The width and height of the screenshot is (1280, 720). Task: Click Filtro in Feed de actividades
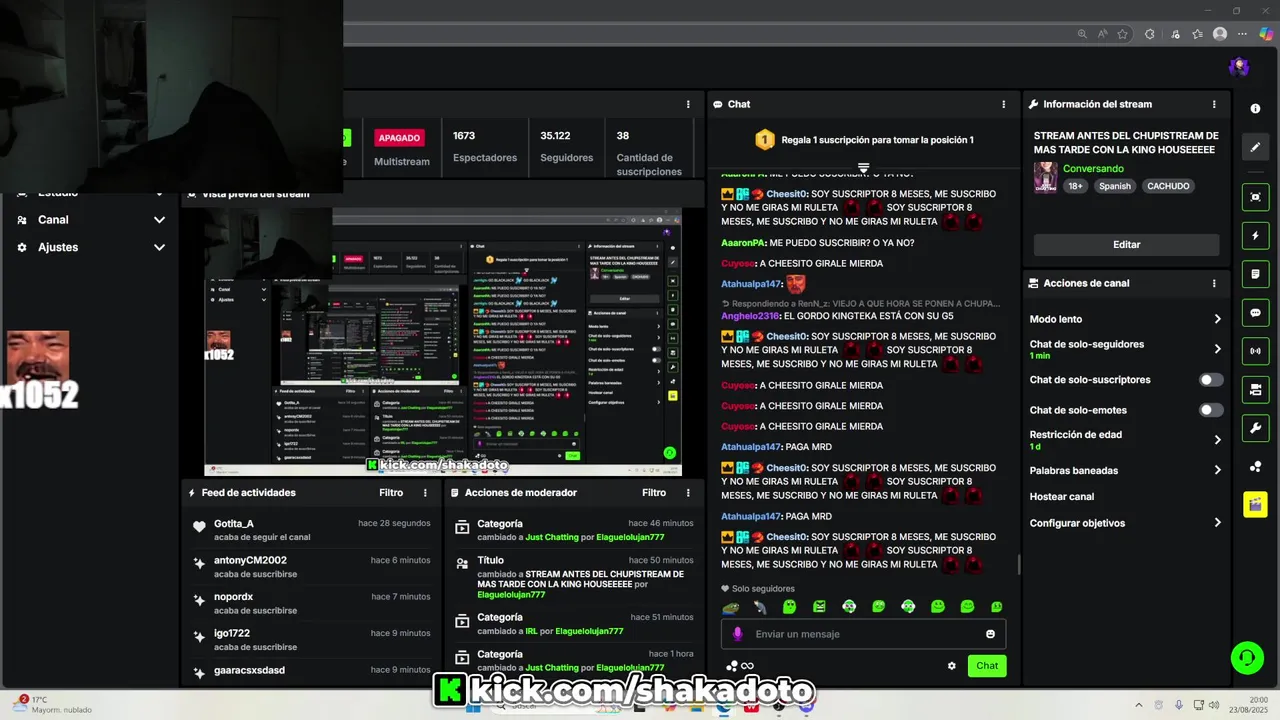point(391,493)
